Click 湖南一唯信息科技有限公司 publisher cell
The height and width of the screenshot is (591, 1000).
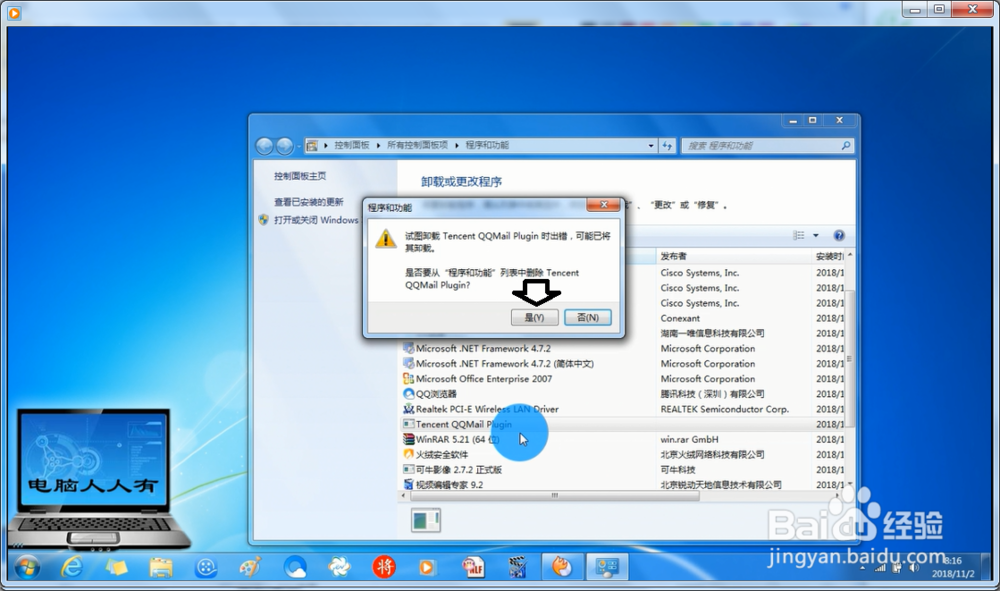point(712,333)
